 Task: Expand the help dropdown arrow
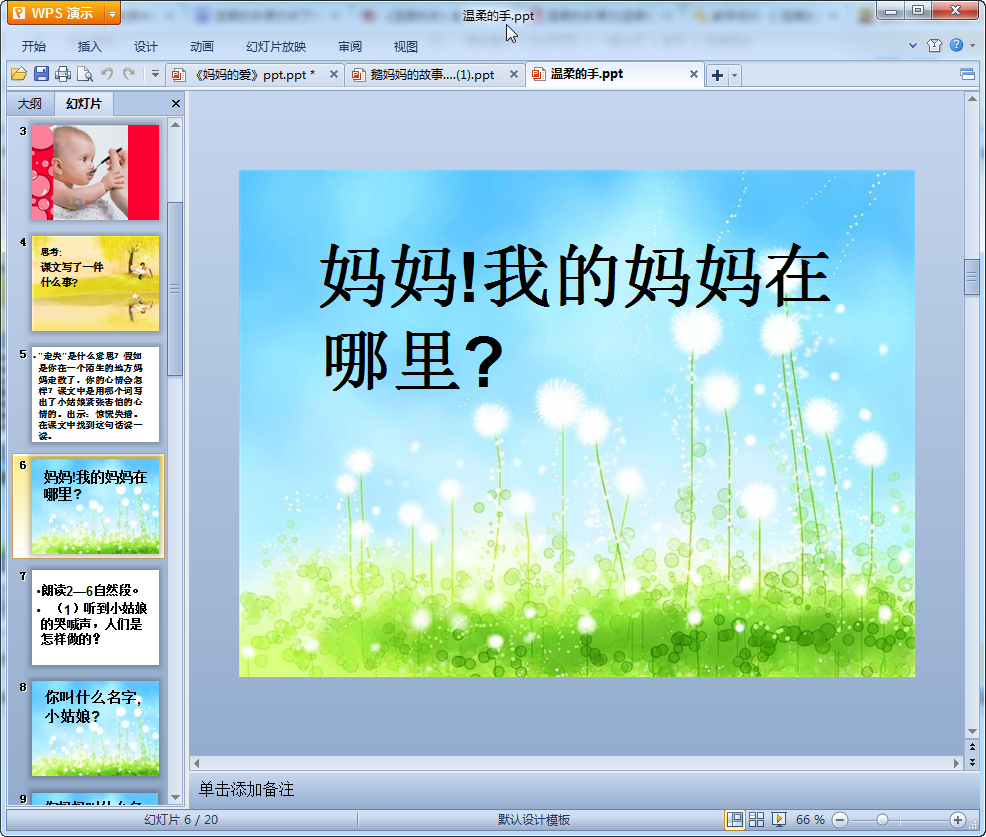[x=972, y=45]
